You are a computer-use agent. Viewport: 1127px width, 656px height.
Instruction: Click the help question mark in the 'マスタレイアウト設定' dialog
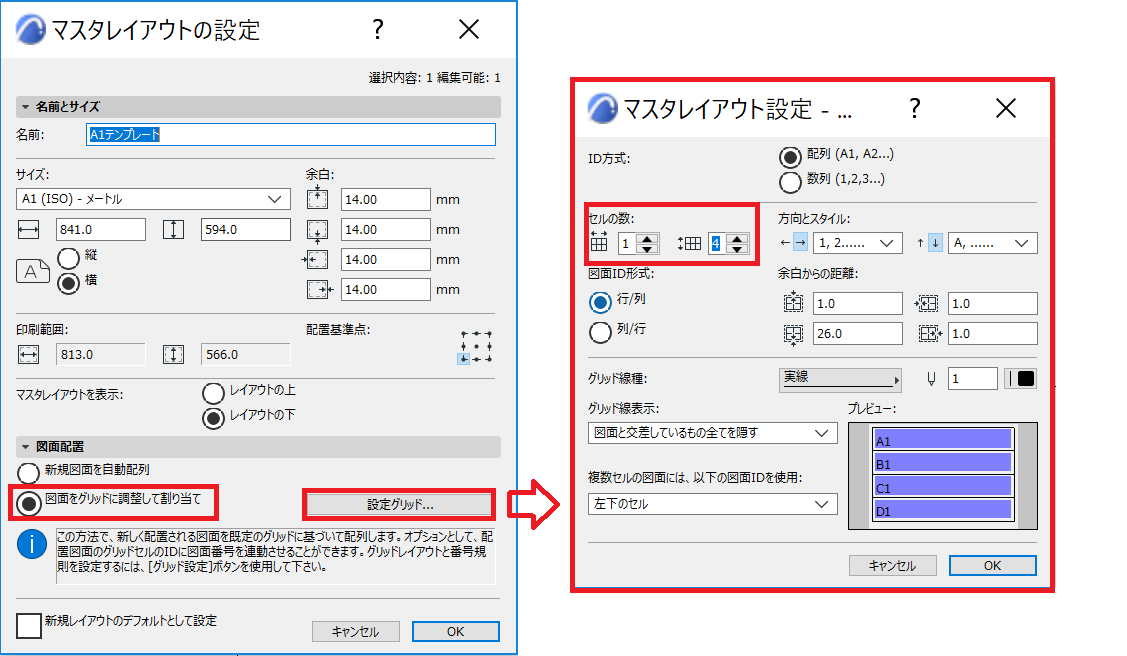point(914,108)
